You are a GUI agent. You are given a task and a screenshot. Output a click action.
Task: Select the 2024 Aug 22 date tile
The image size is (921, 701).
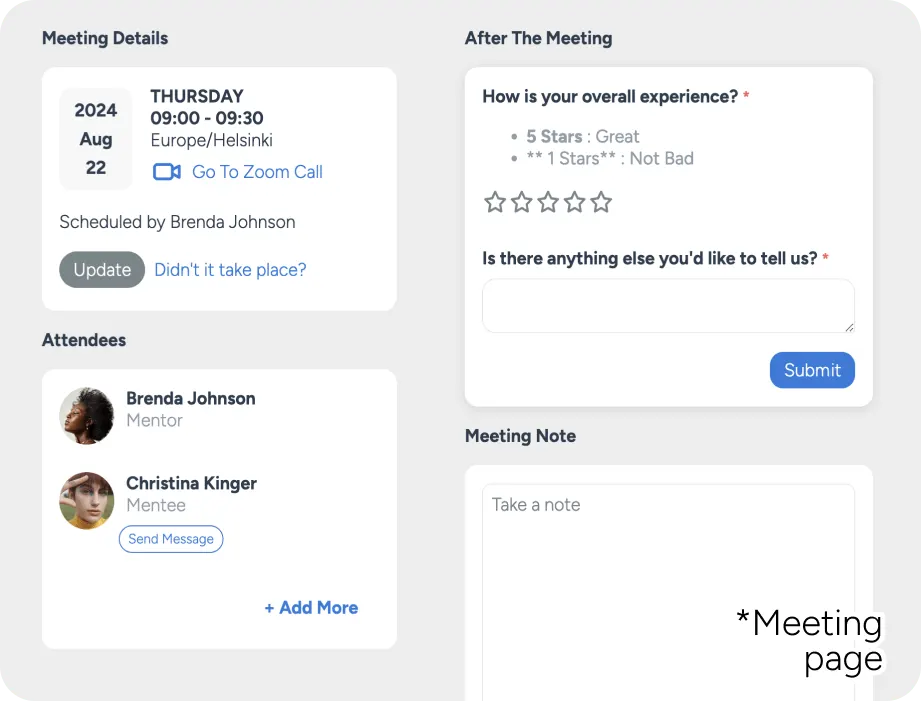[96, 139]
